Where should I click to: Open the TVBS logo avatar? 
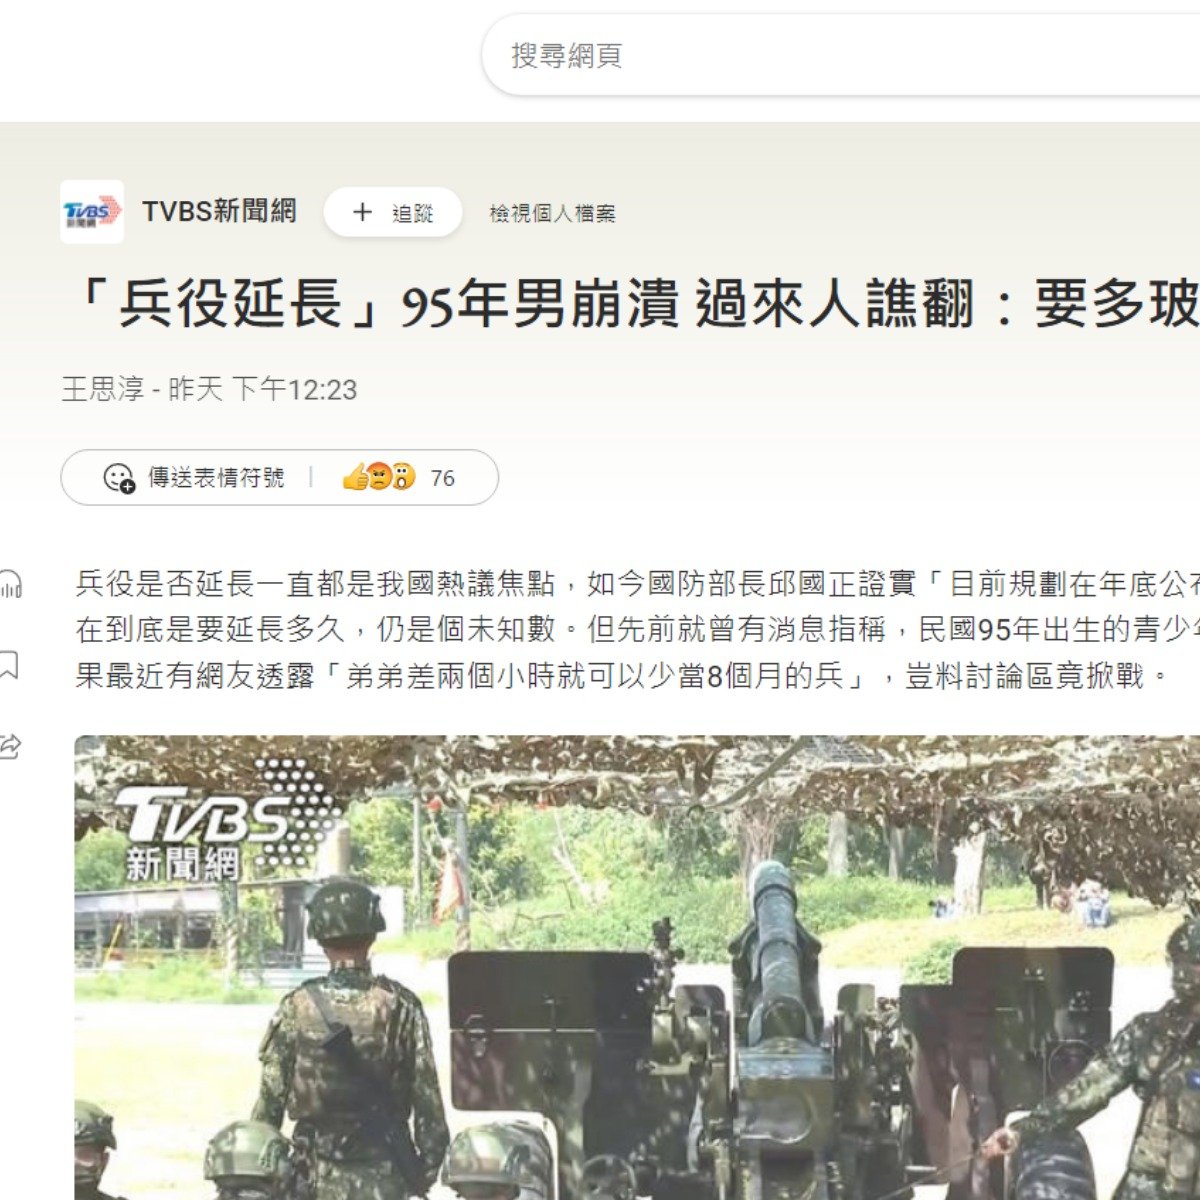point(92,212)
